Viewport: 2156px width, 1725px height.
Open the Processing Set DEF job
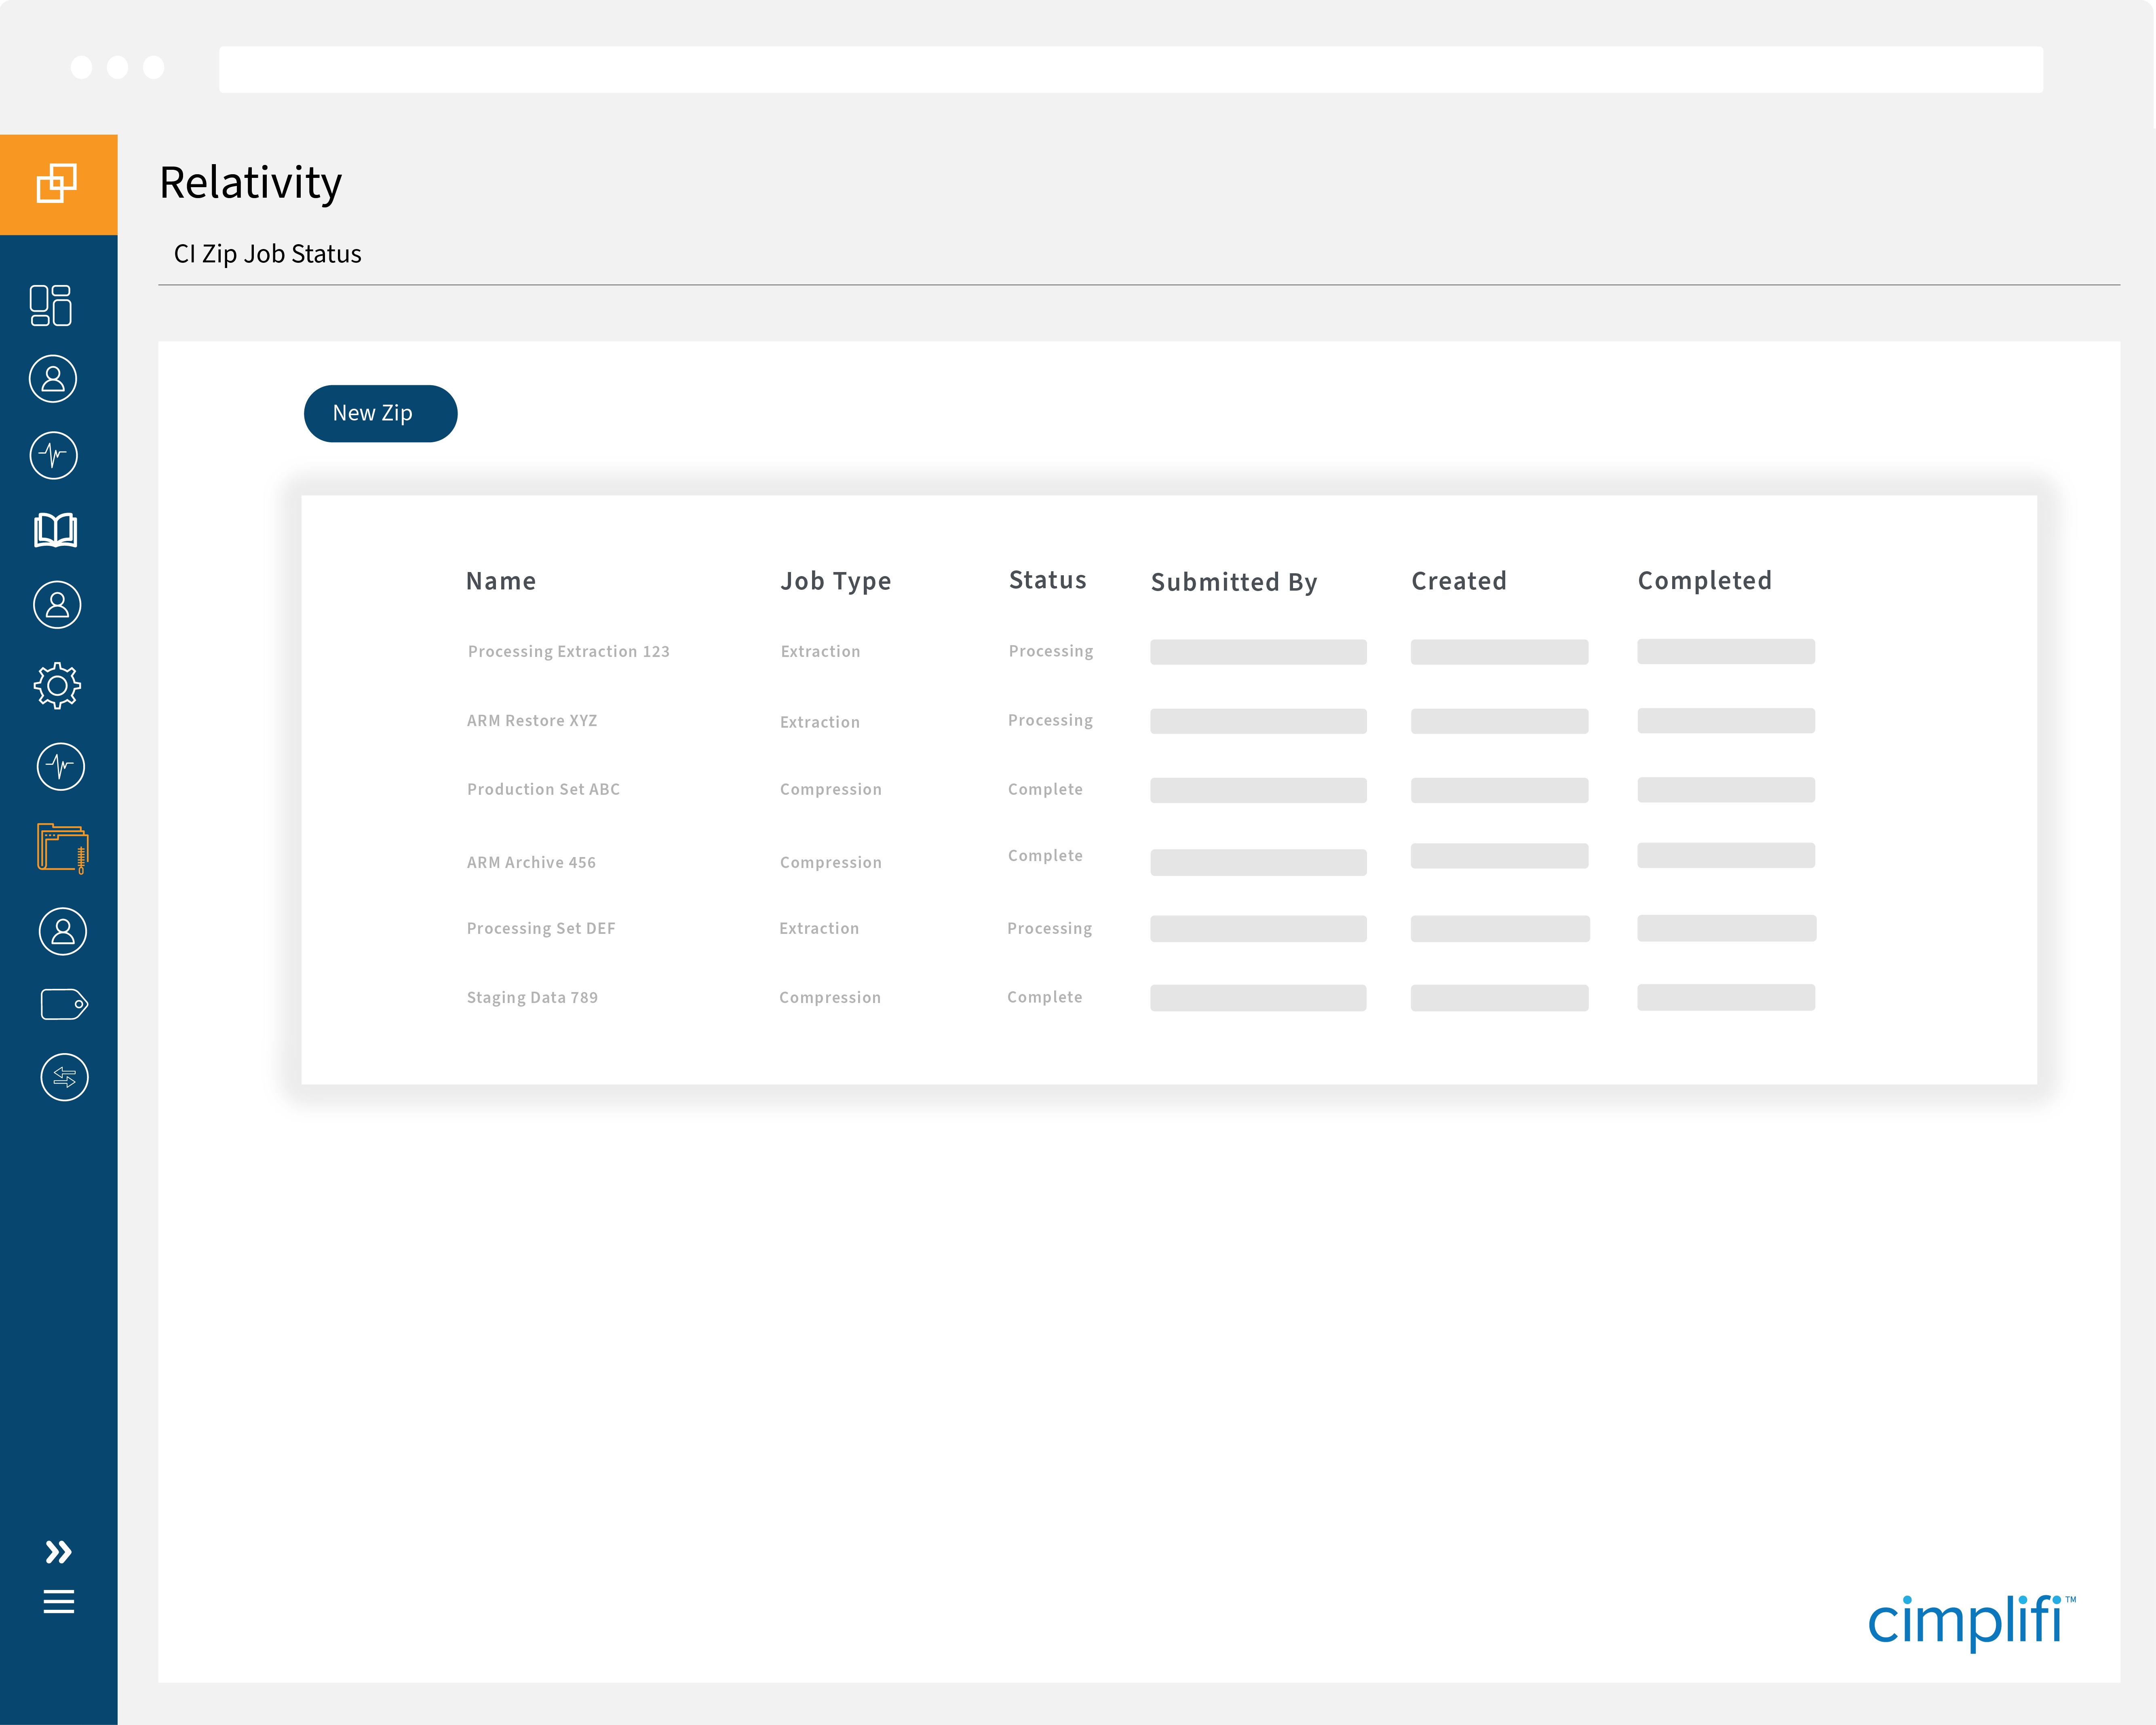click(541, 929)
